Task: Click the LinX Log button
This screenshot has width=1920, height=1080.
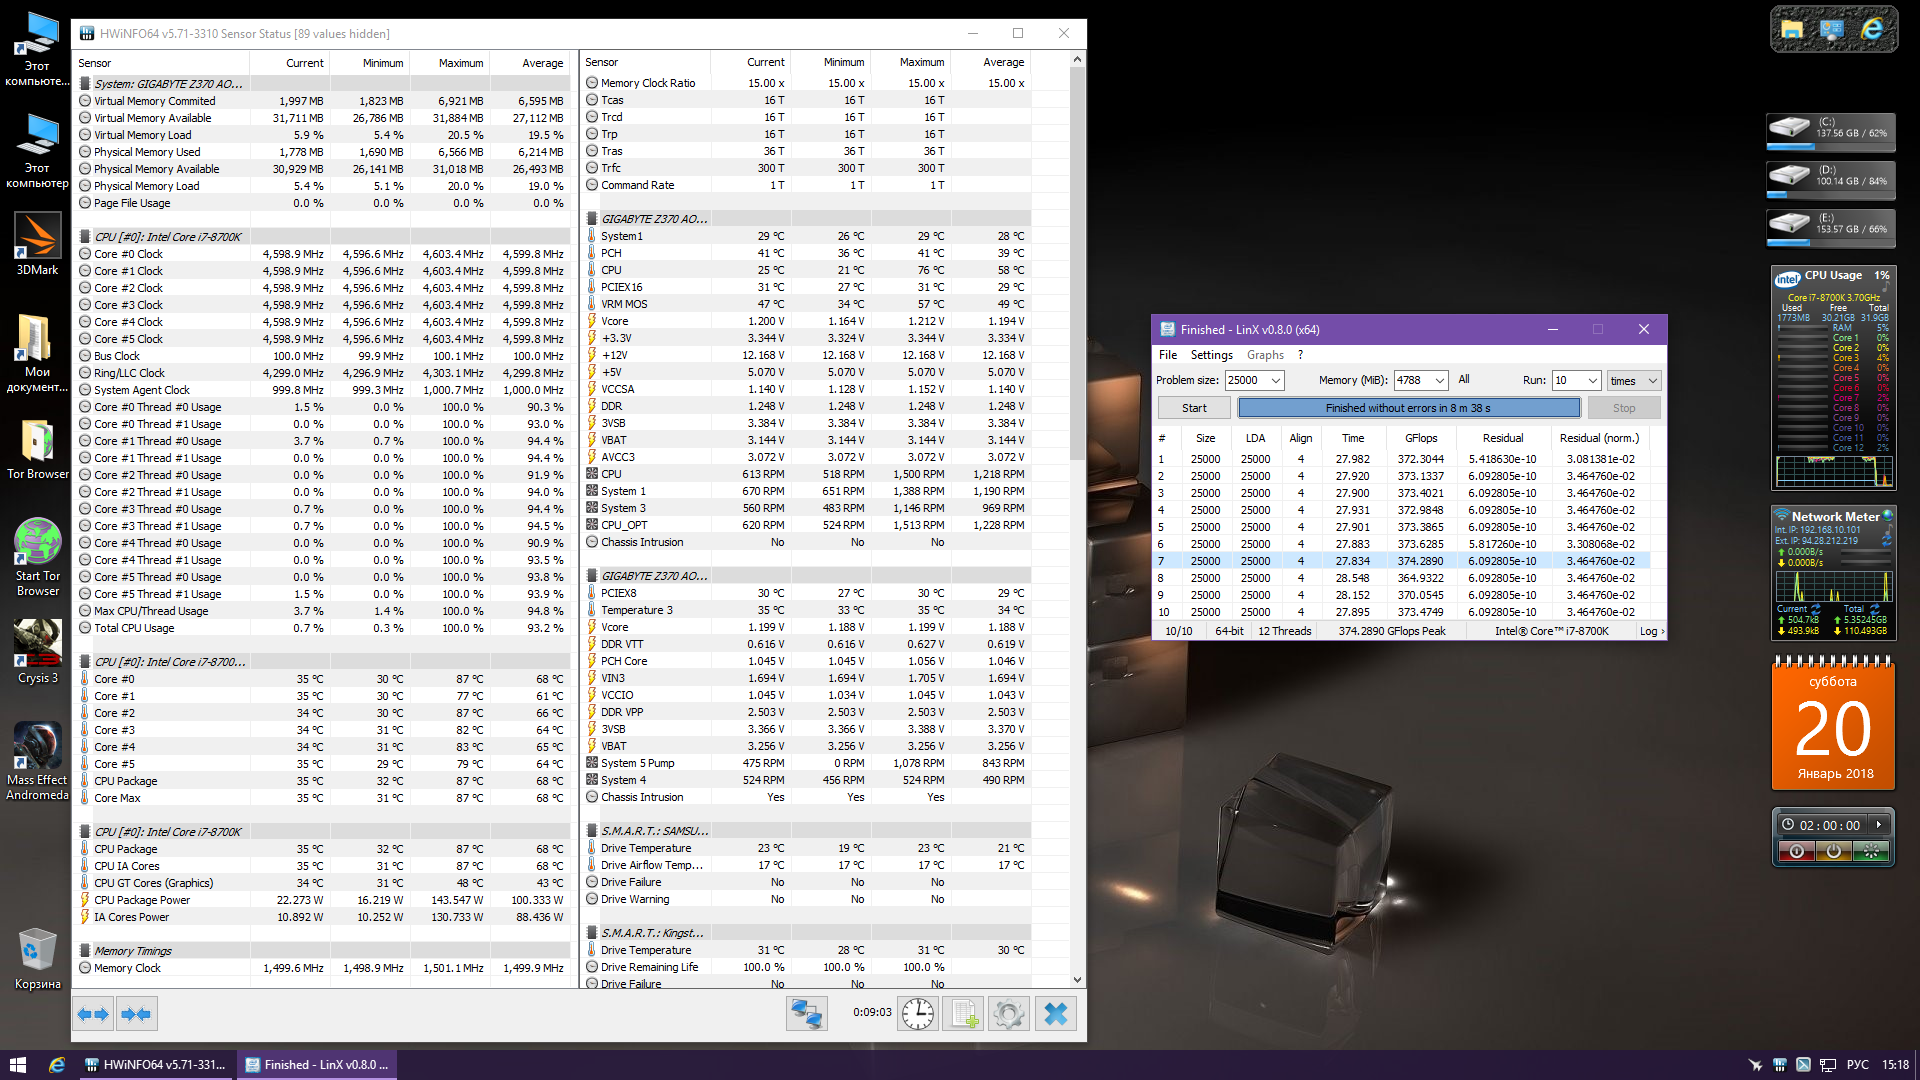Action: tap(1651, 631)
